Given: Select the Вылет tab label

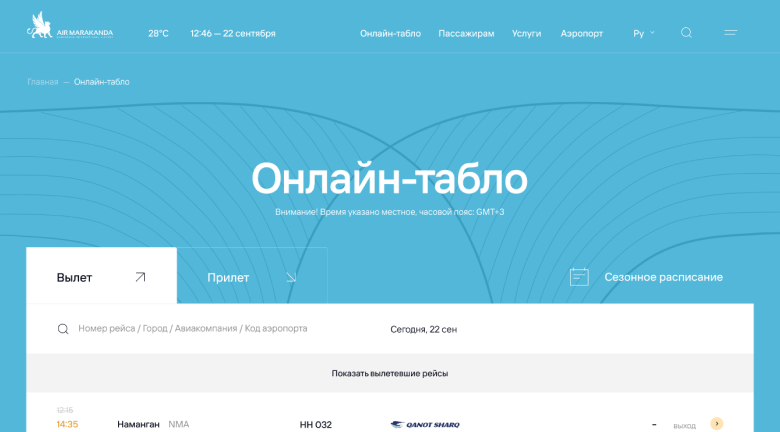Looking at the screenshot, I should (75, 277).
